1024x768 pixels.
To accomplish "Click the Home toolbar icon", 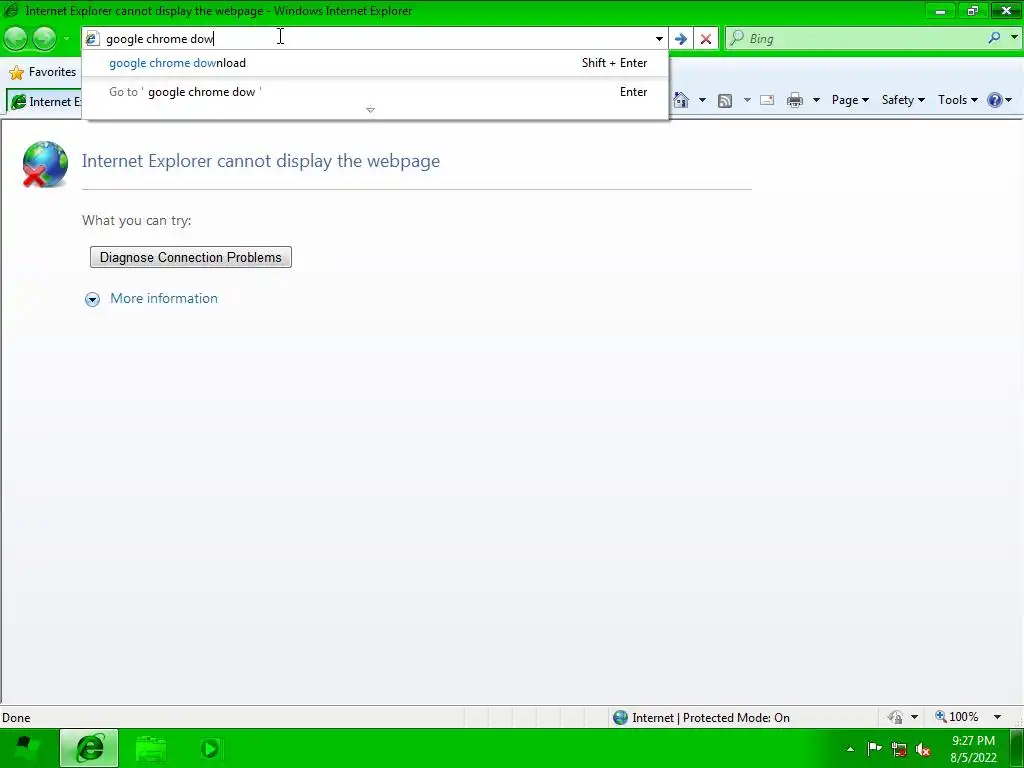I will coord(680,100).
